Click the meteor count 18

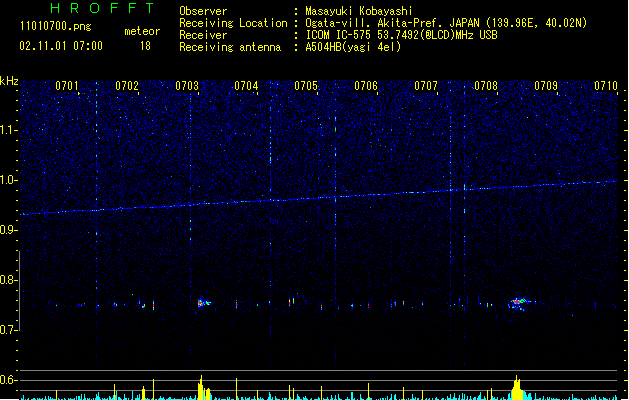145,46
